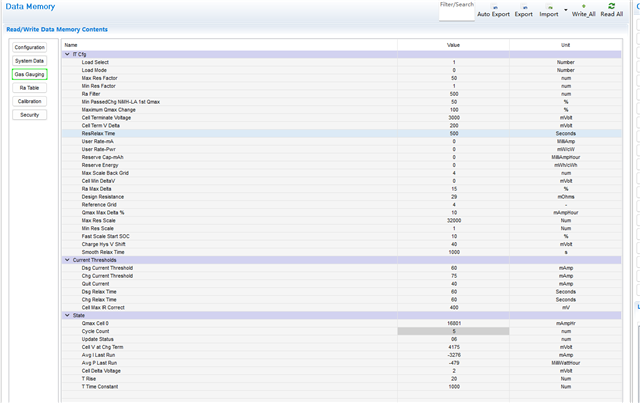Screen dimensions: 640x403
Task: Select the Load Select row name
Action: point(95,62)
